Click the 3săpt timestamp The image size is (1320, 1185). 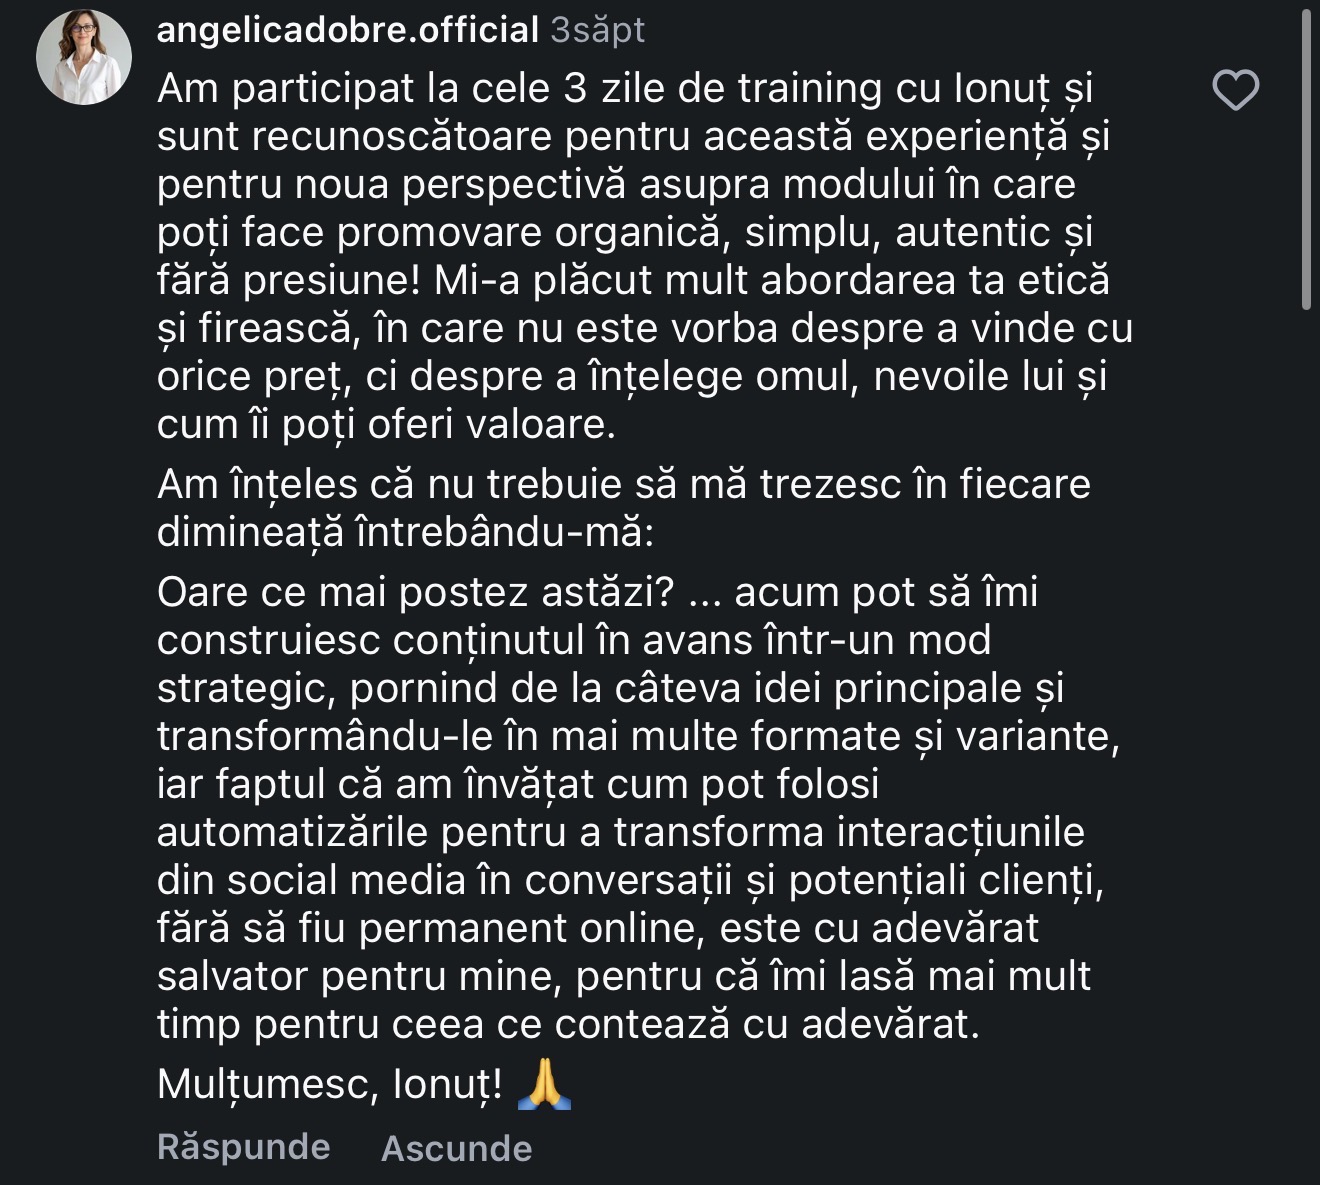click(598, 30)
